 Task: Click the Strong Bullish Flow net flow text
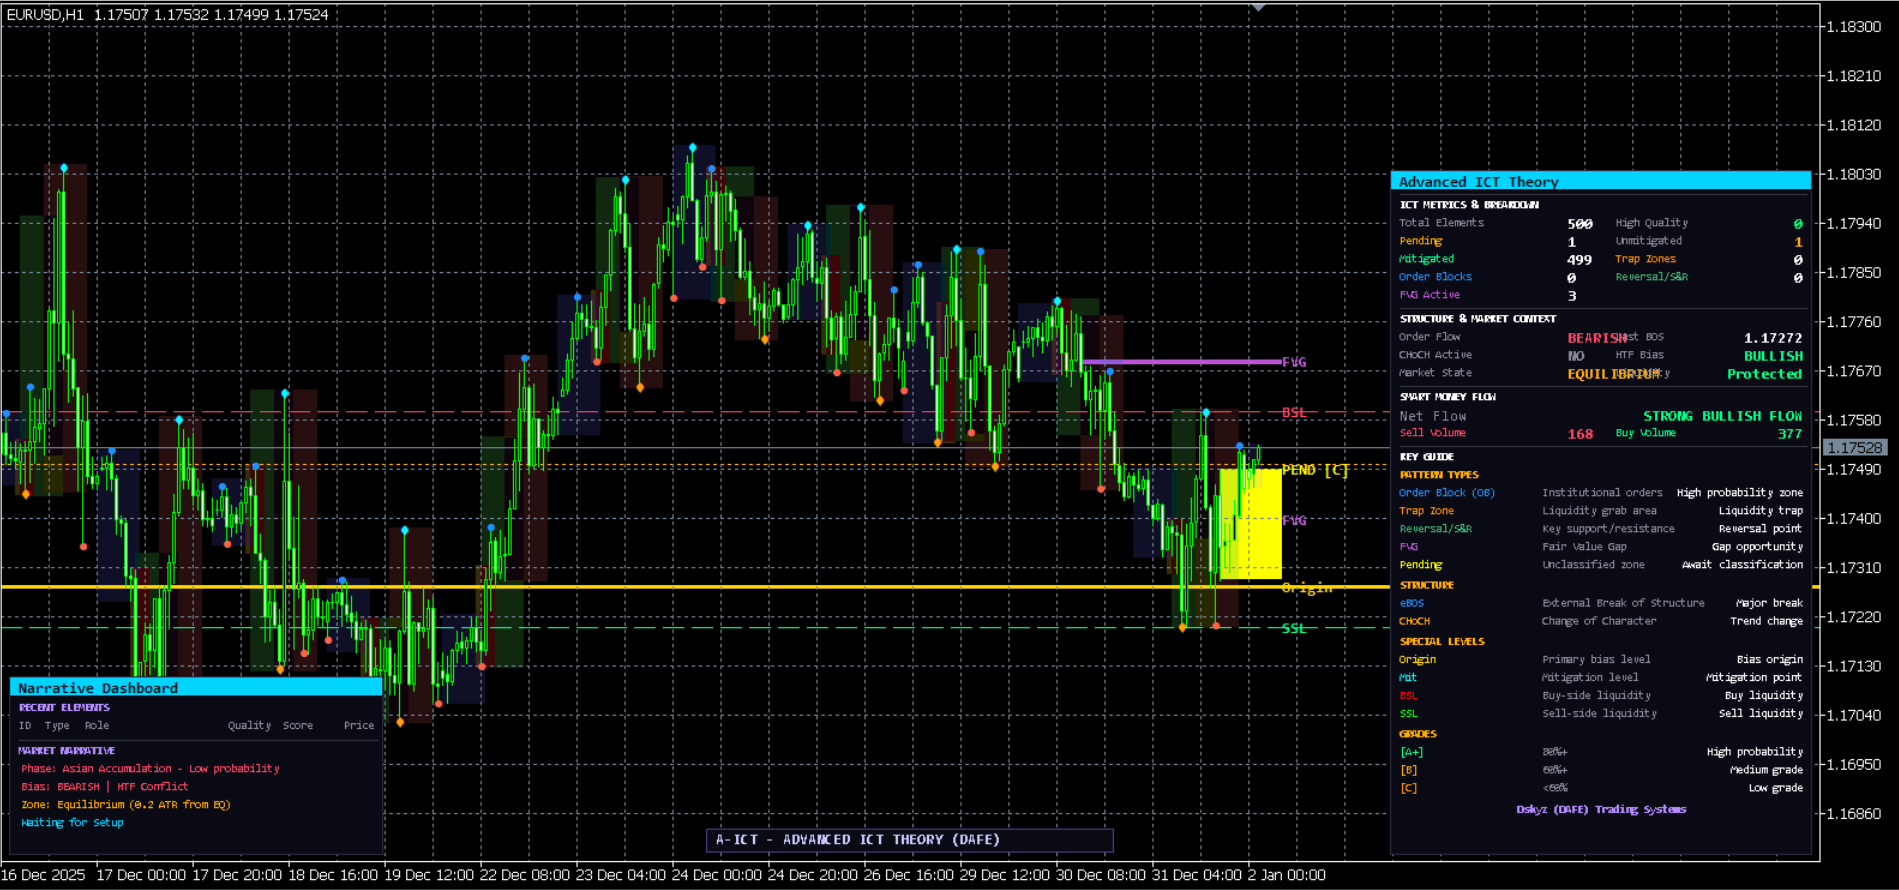[1722, 416]
